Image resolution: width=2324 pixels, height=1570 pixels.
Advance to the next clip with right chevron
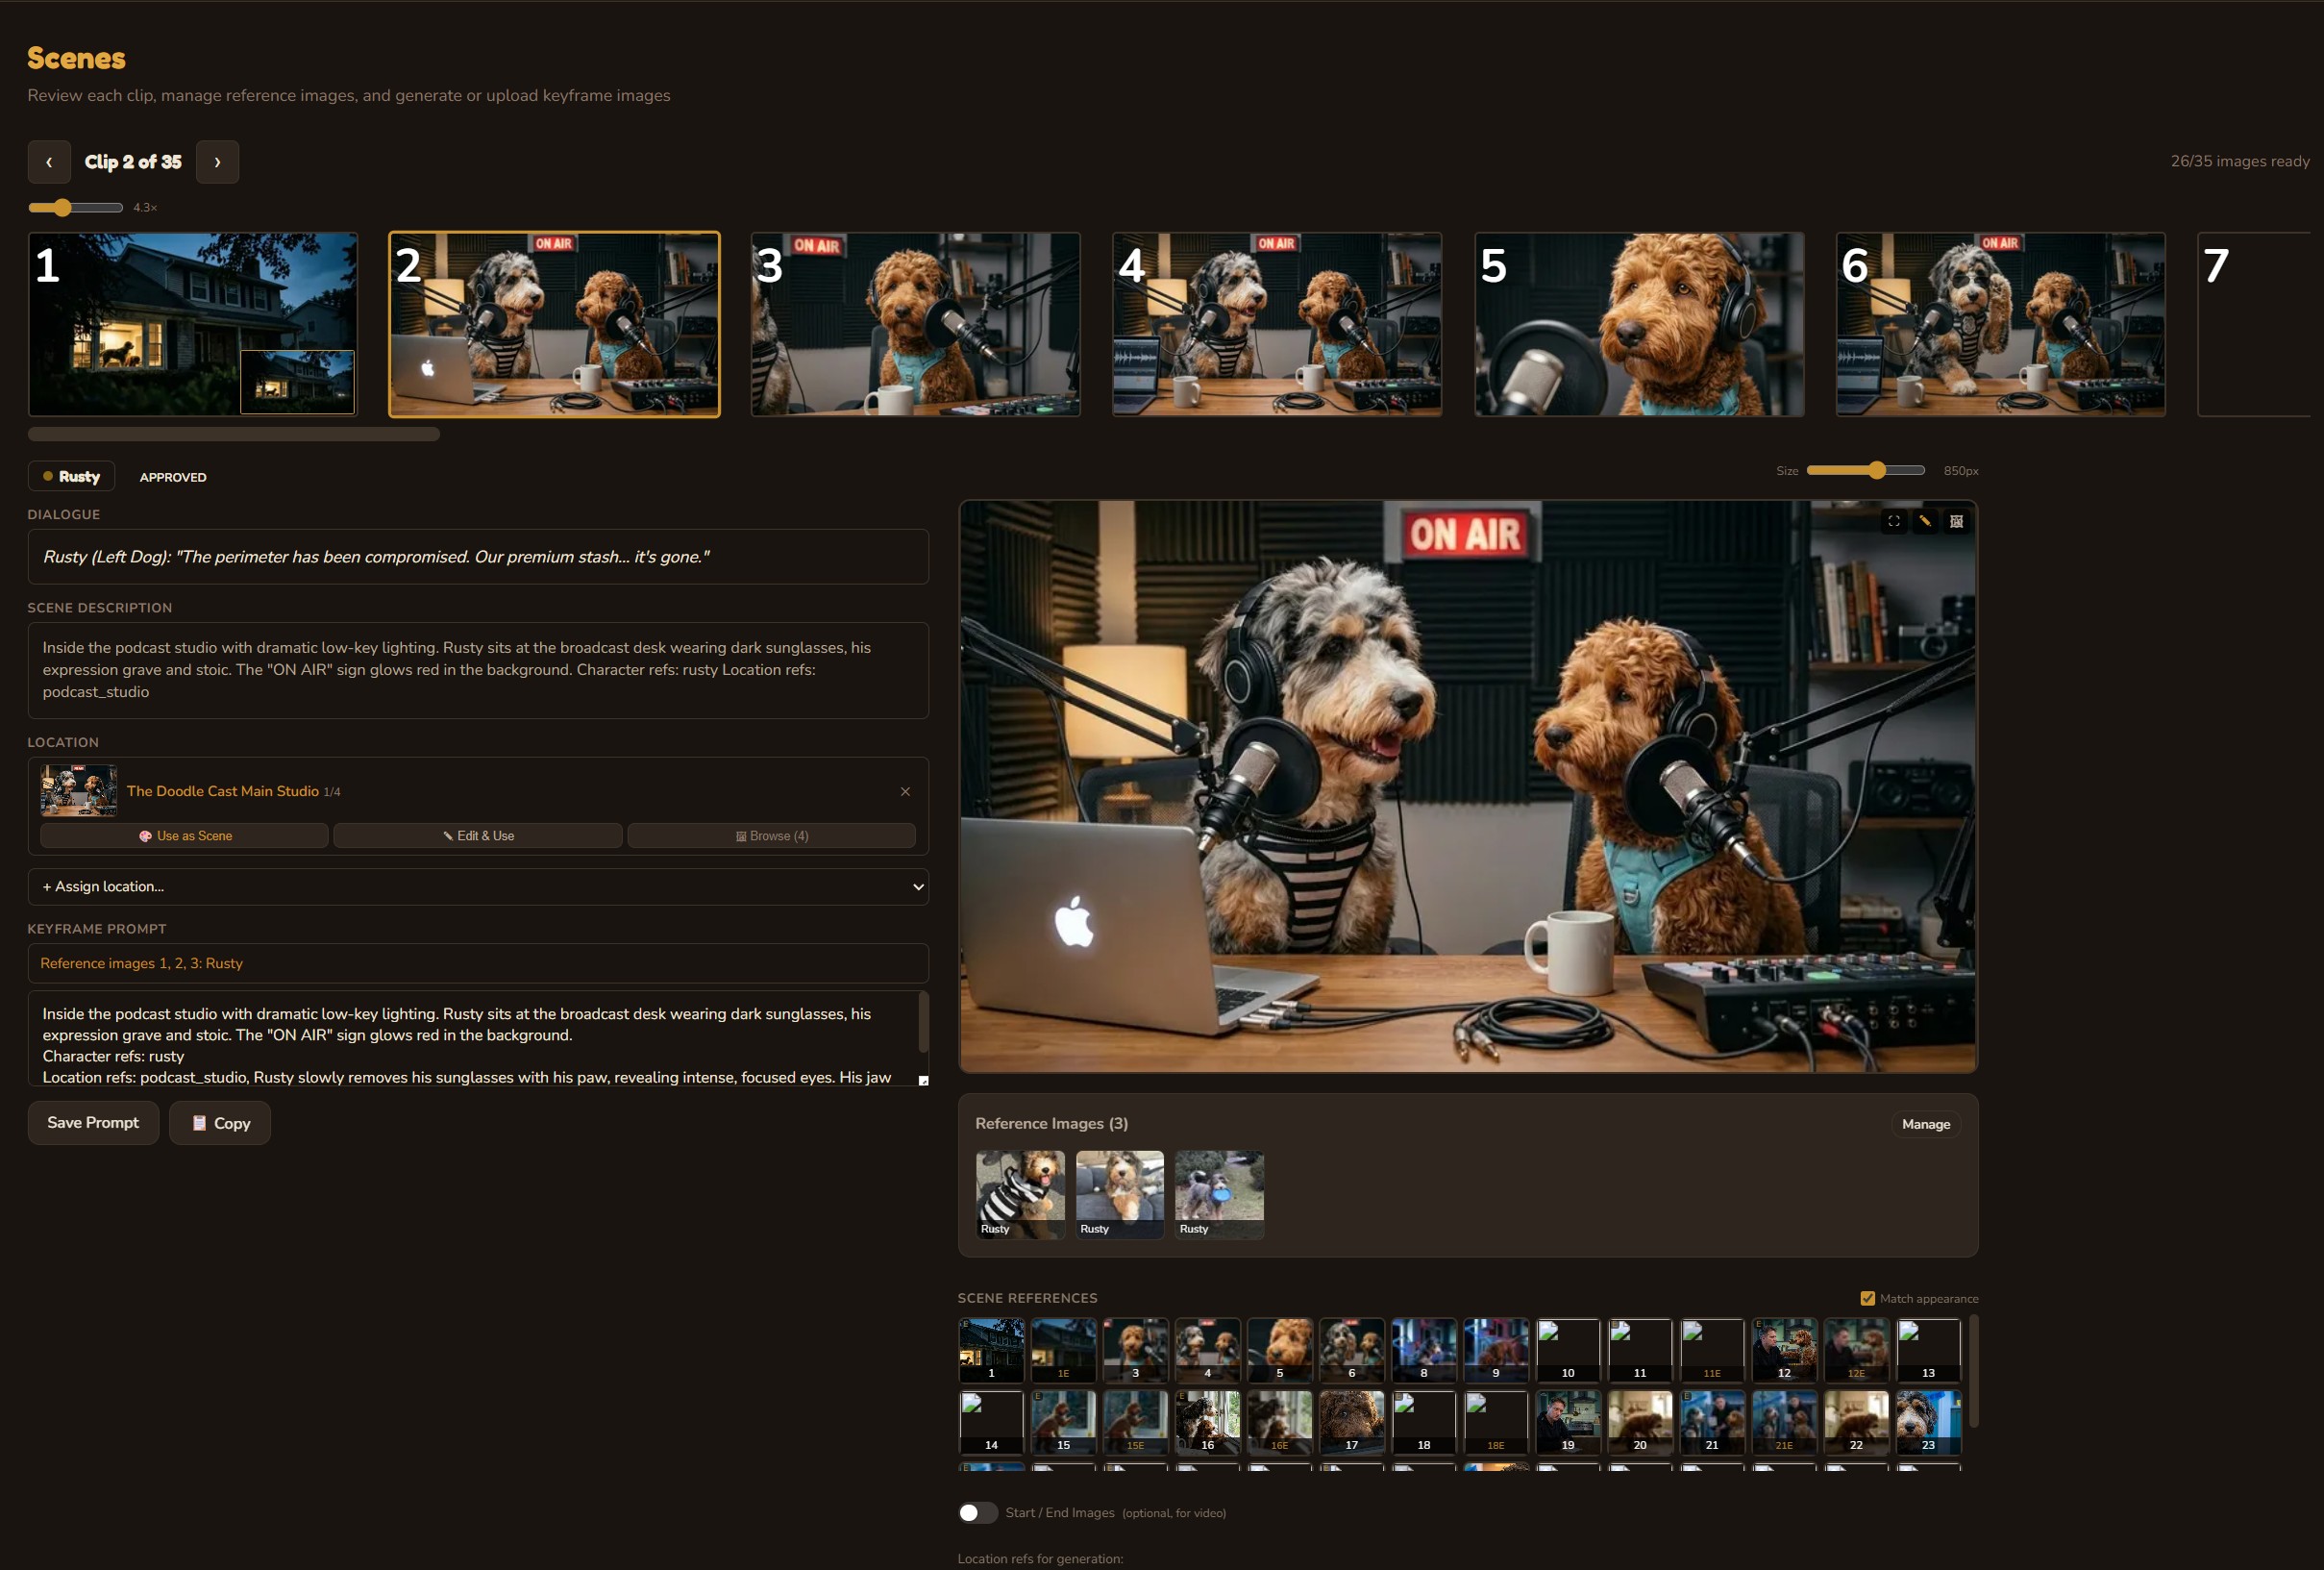point(217,162)
